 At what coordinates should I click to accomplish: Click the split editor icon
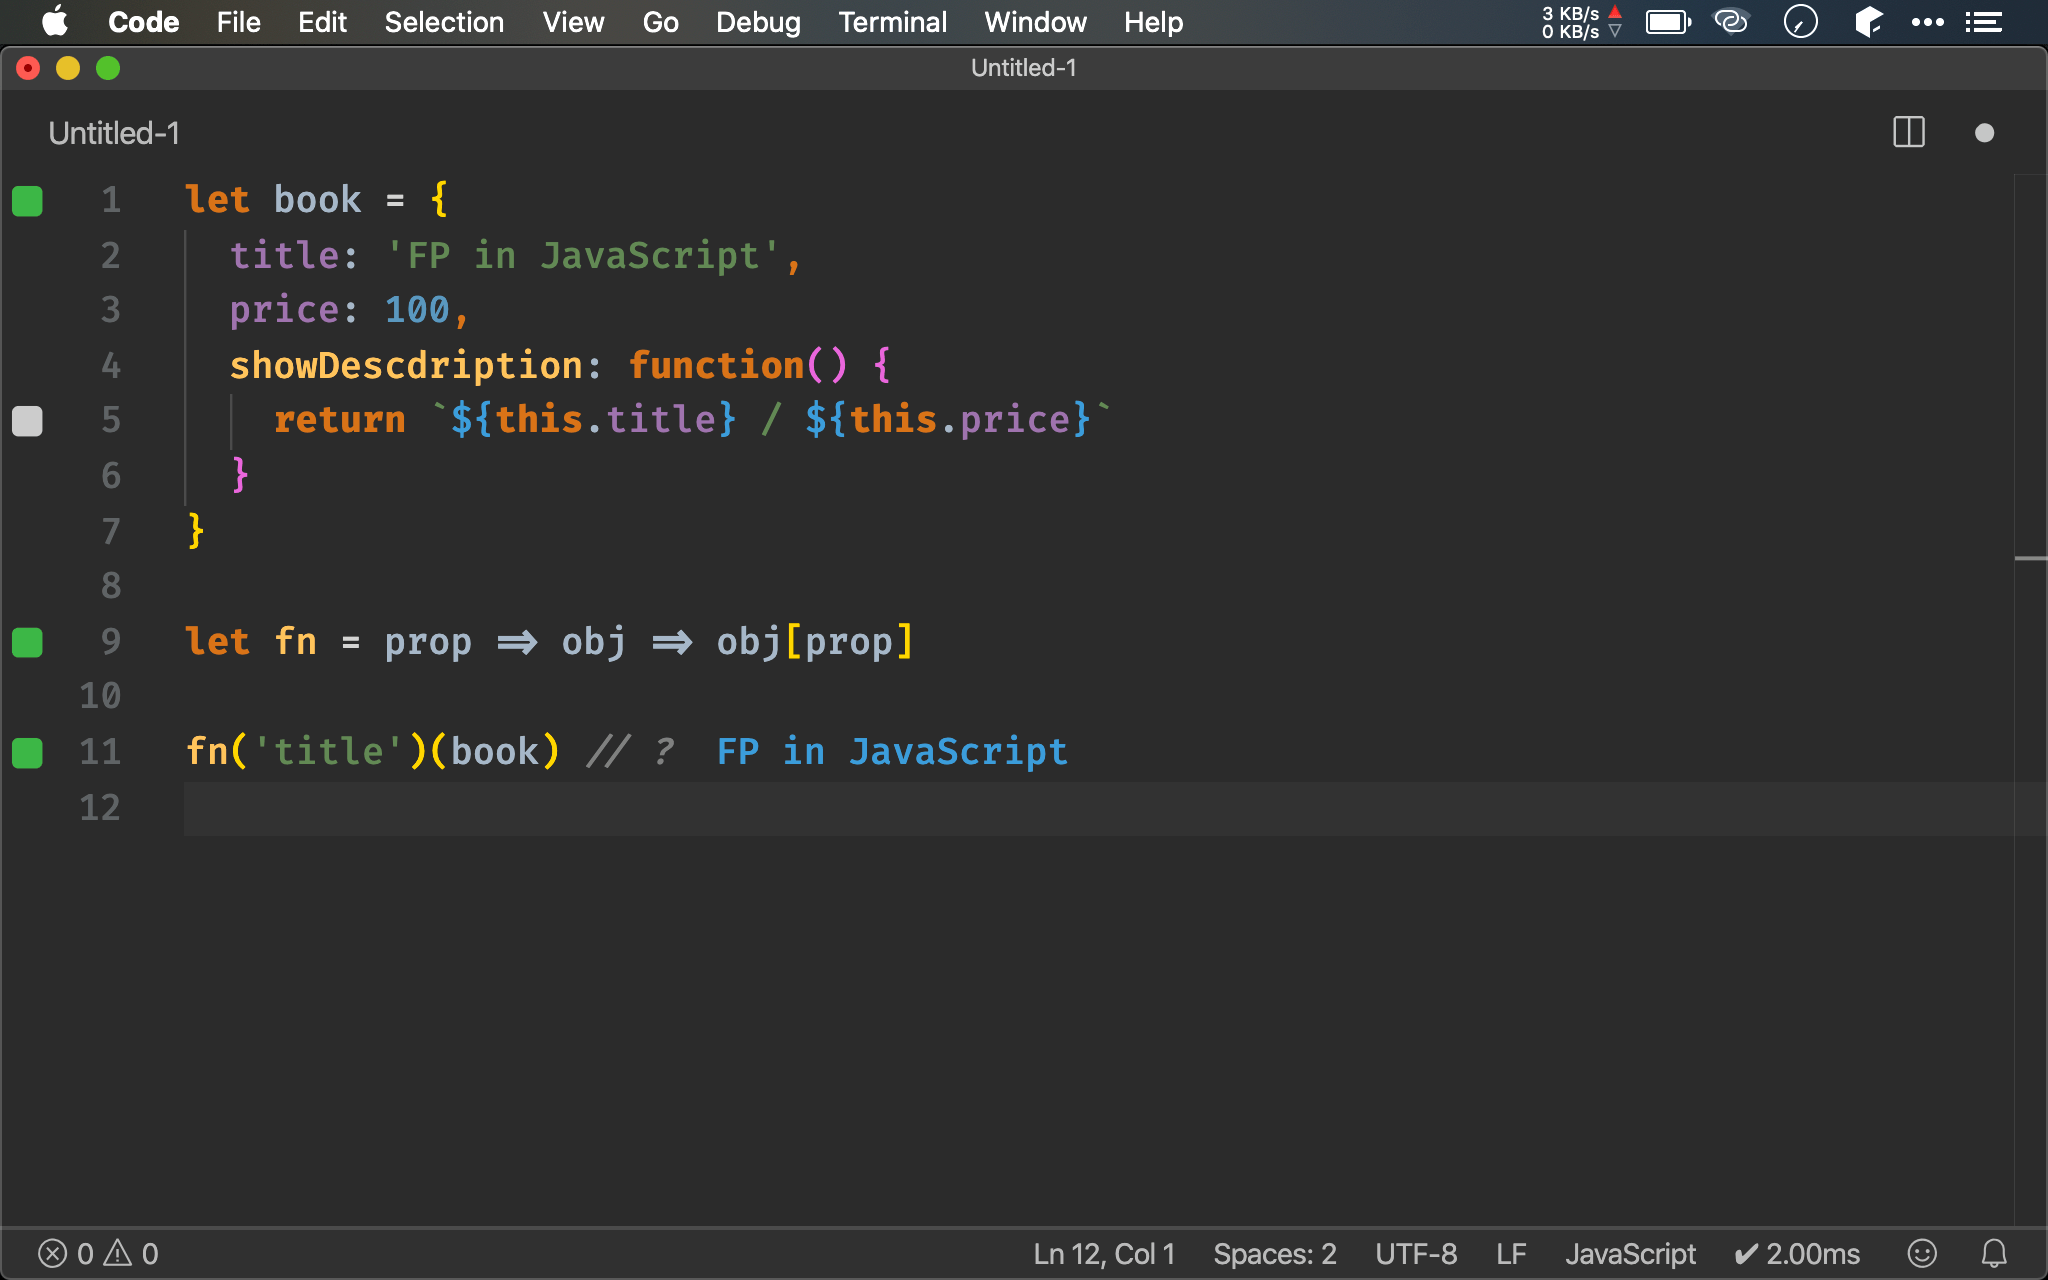tap(1908, 132)
